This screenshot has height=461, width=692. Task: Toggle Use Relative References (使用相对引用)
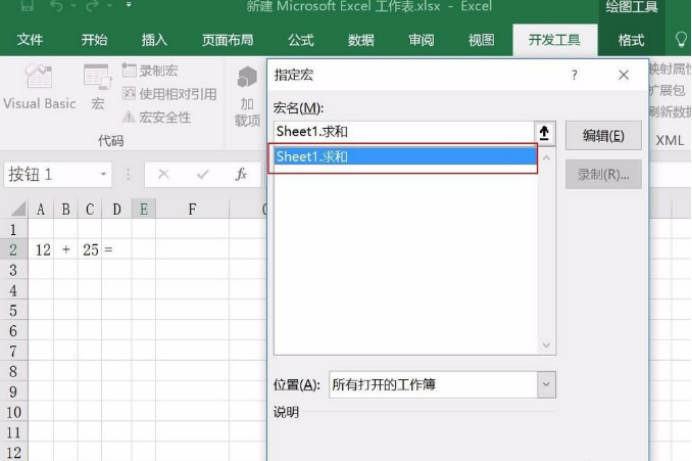(169, 94)
